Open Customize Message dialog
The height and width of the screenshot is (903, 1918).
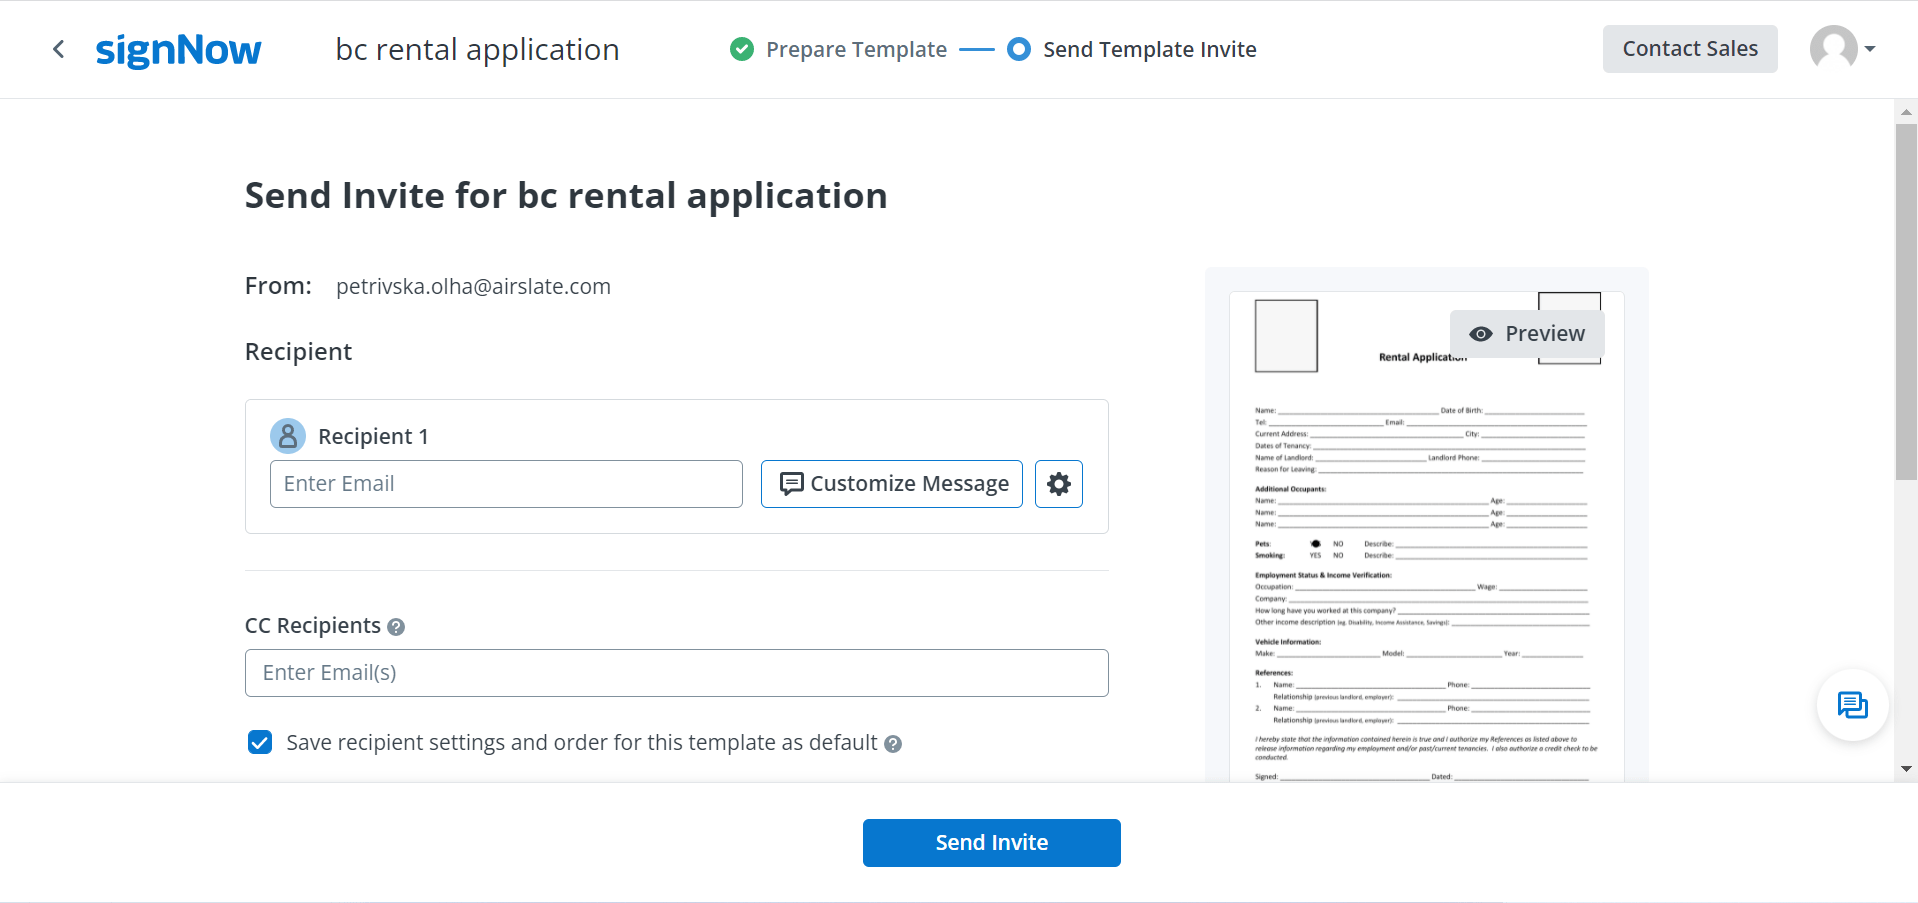coord(891,484)
